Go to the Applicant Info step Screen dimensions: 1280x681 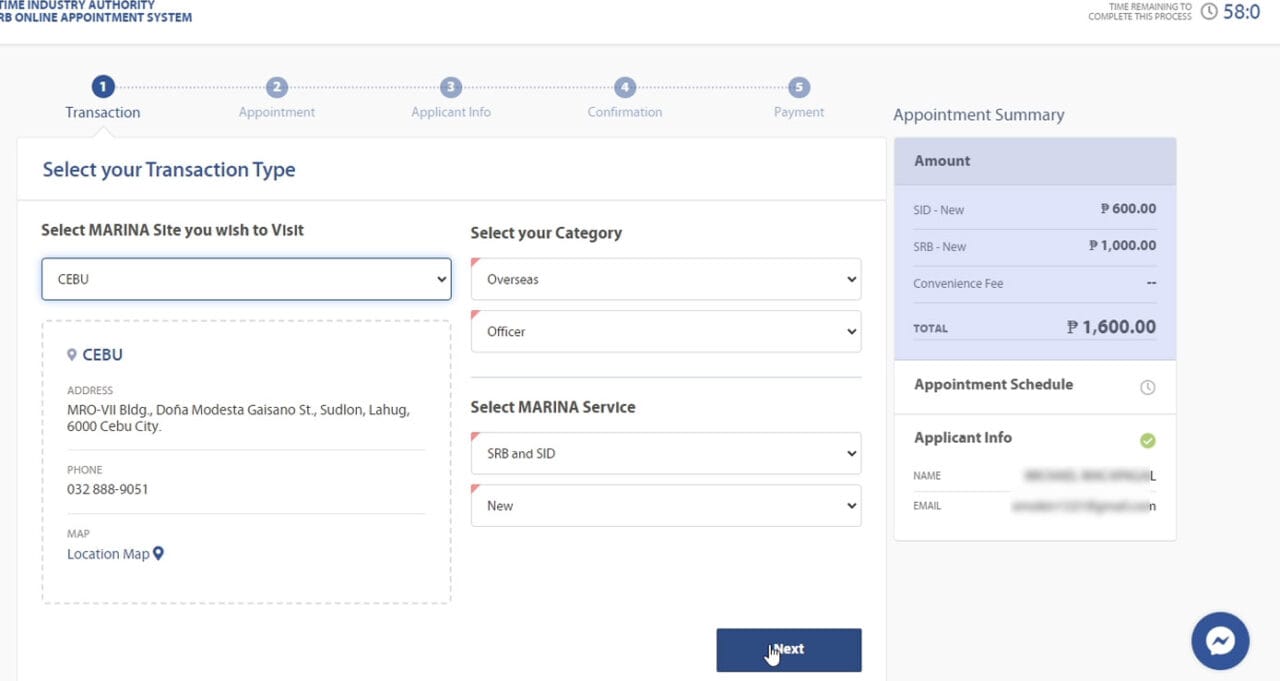[x=450, y=111]
